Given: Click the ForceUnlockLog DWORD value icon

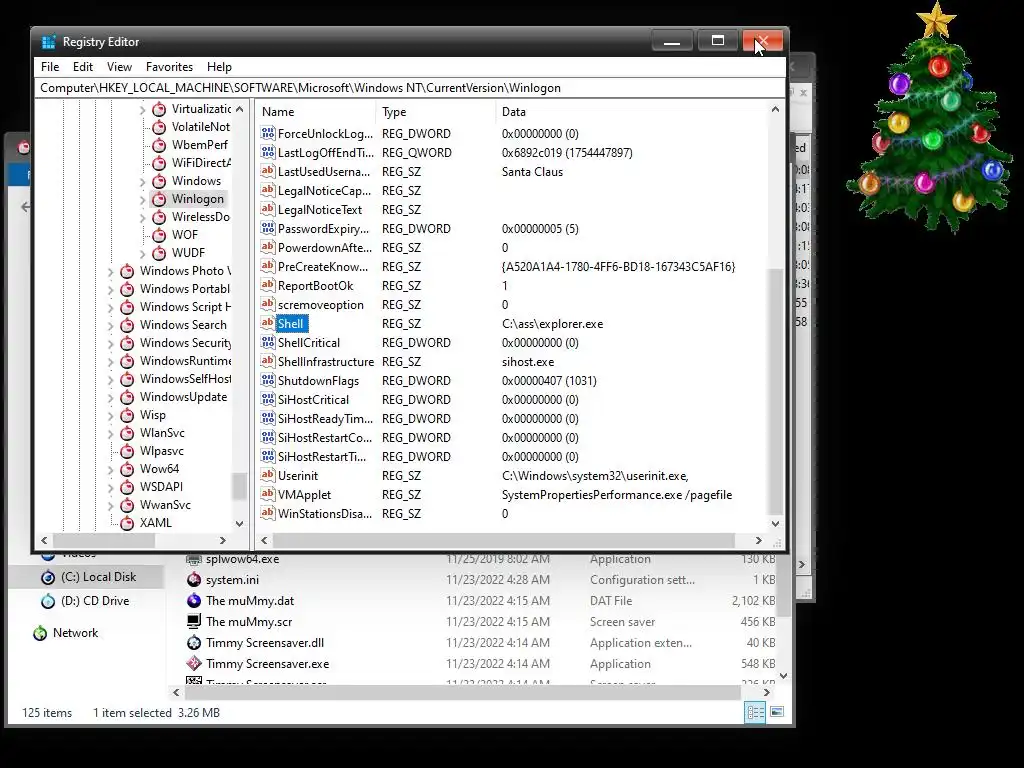Looking at the screenshot, I should [x=267, y=133].
